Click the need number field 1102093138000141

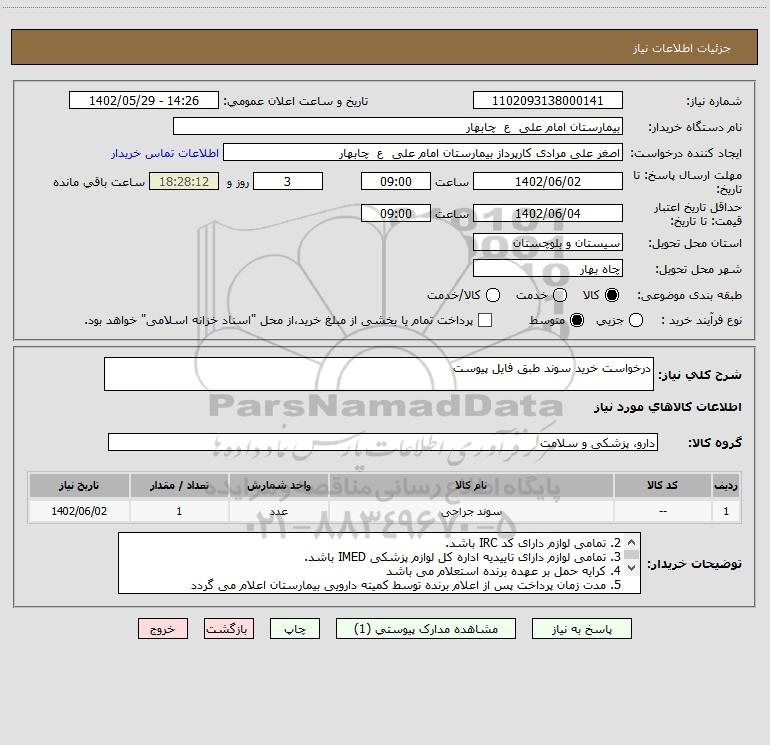(x=548, y=101)
